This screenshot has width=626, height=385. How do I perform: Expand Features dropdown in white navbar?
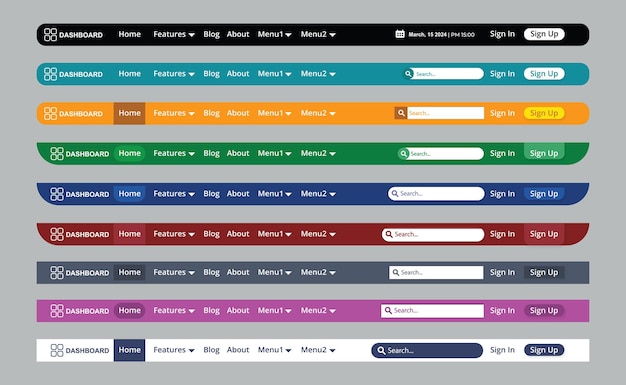(x=174, y=350)
